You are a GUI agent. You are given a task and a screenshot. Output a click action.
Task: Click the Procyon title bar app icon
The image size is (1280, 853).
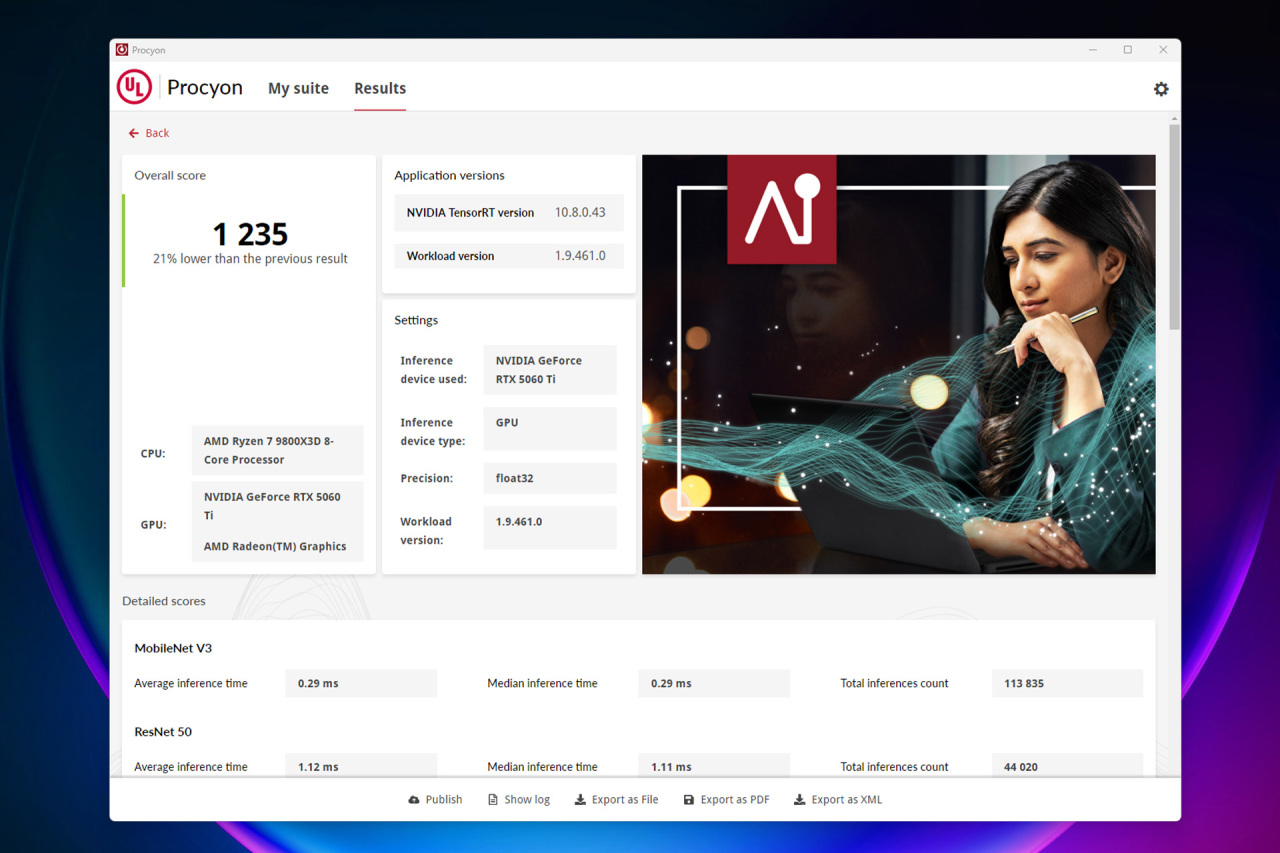122,50
